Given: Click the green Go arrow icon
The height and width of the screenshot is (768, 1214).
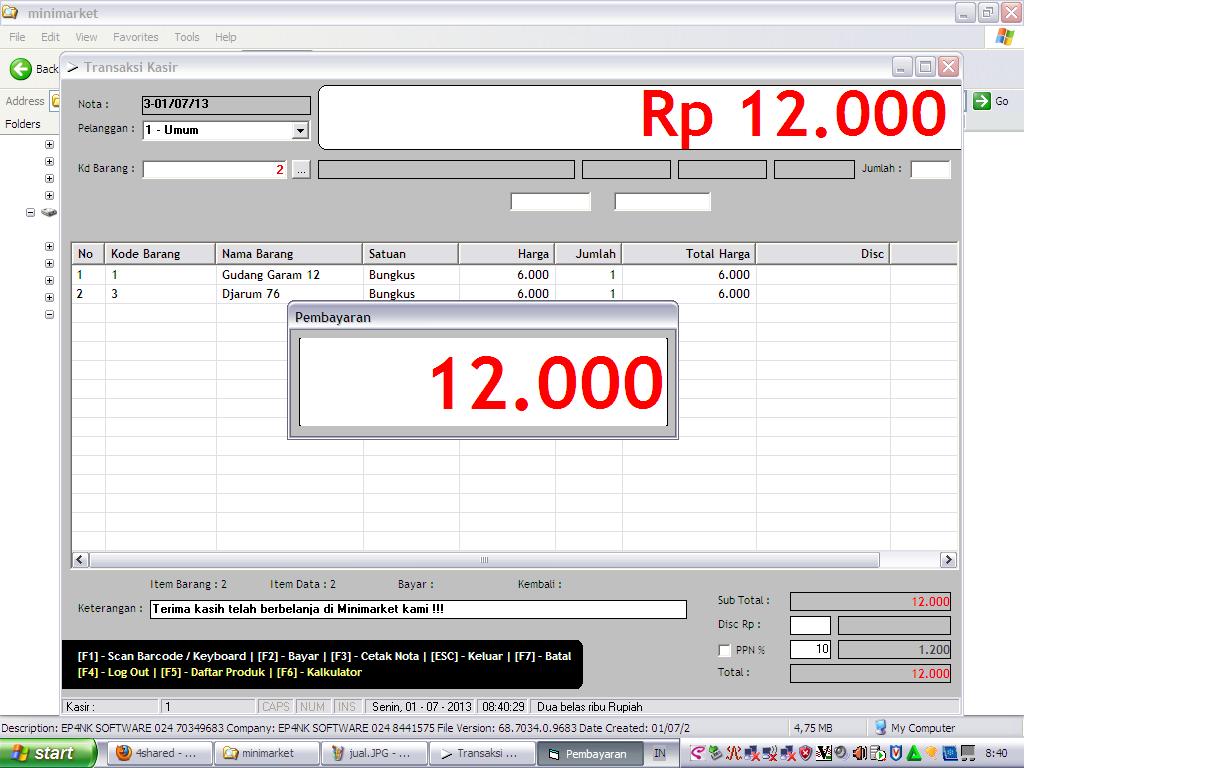Looking at the screenshot, I should click(x=982, y=101).
